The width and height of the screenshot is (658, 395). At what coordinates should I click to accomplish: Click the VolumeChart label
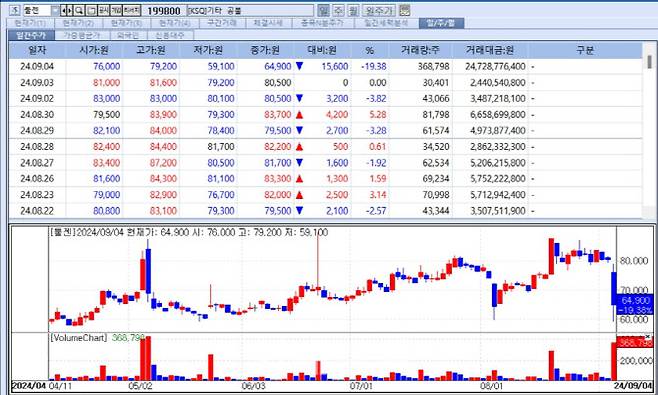click(79, 338)
